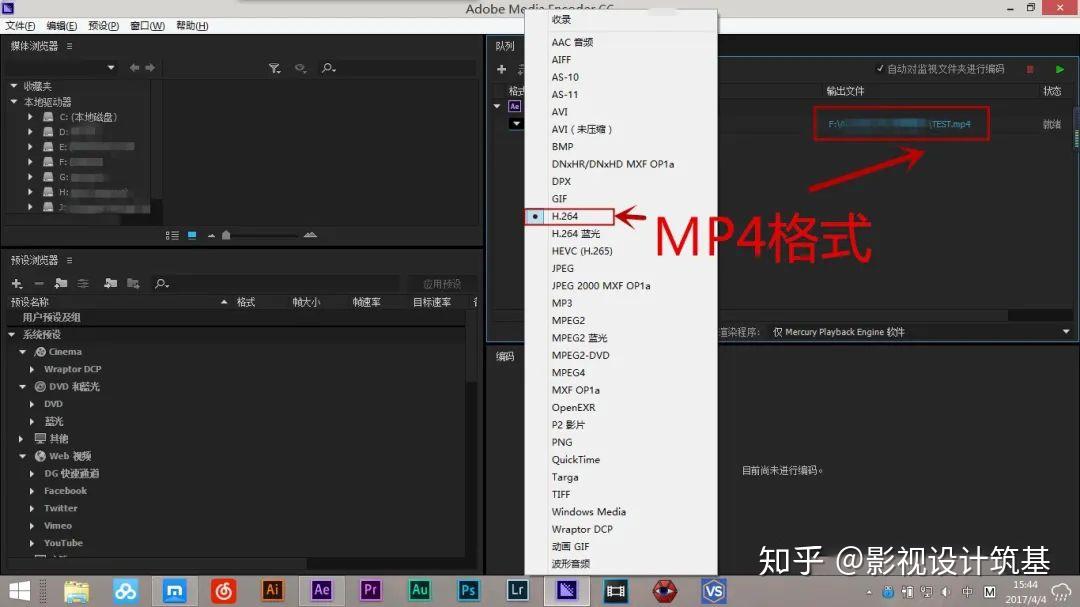
Task: Open preset settings sliders icon
Action: pyautogui.click(x=83, y=284)
